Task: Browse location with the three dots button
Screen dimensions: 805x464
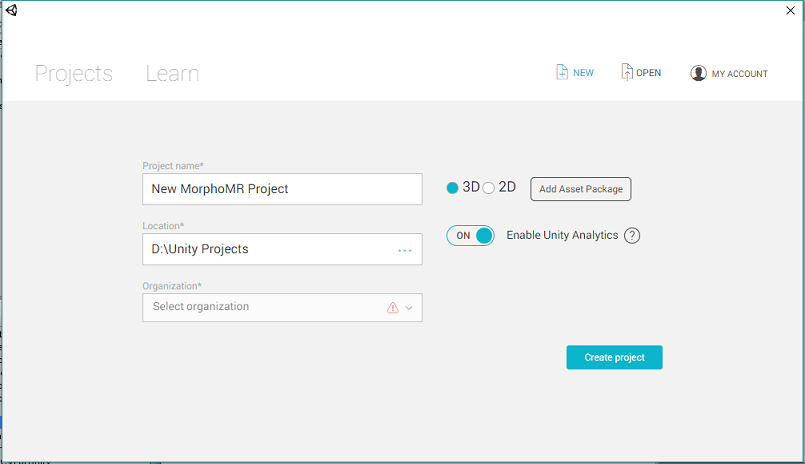Action: [x=405, y=250]
